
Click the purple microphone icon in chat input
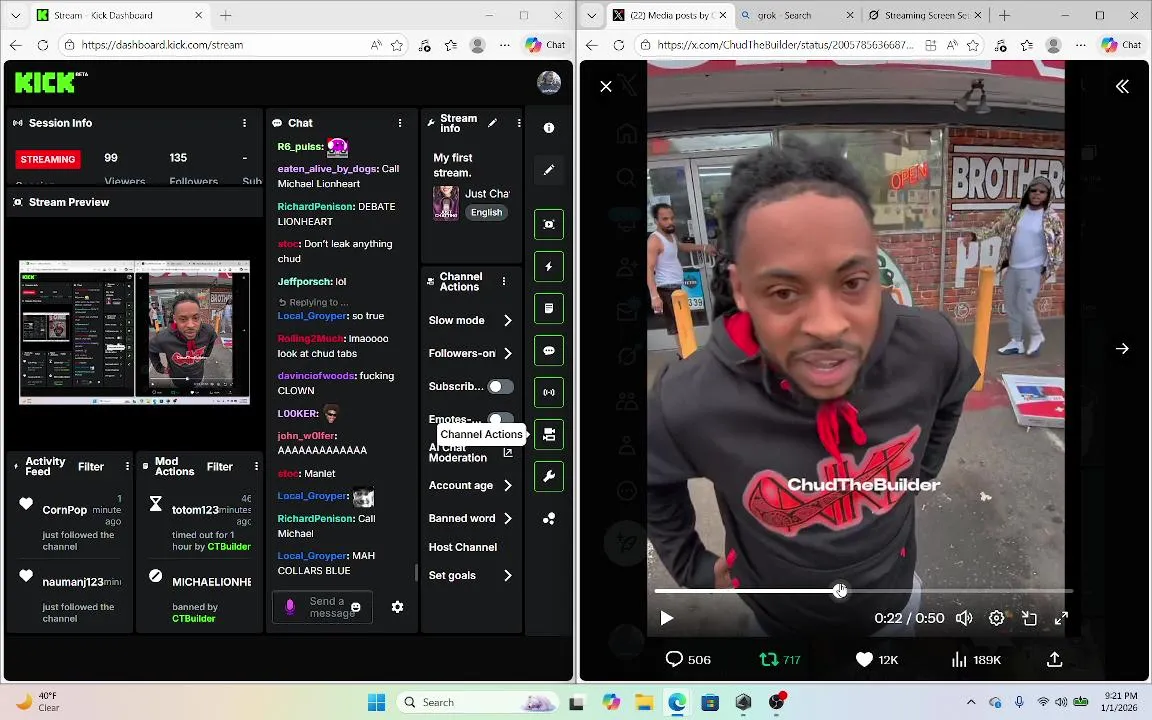point(290,606)
